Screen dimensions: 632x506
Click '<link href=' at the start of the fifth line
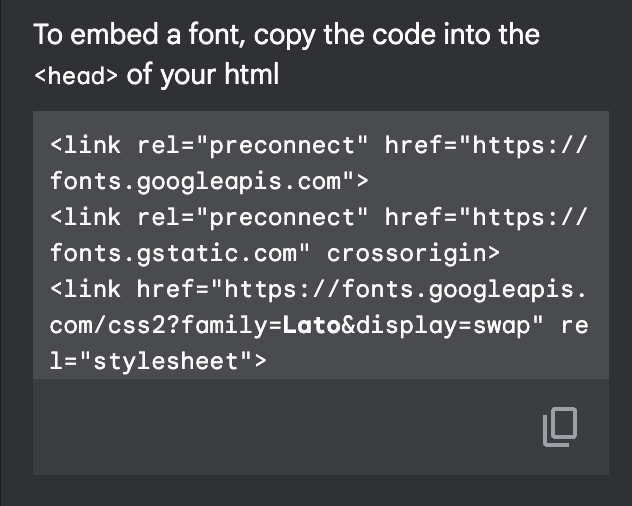tap(138, 289)
